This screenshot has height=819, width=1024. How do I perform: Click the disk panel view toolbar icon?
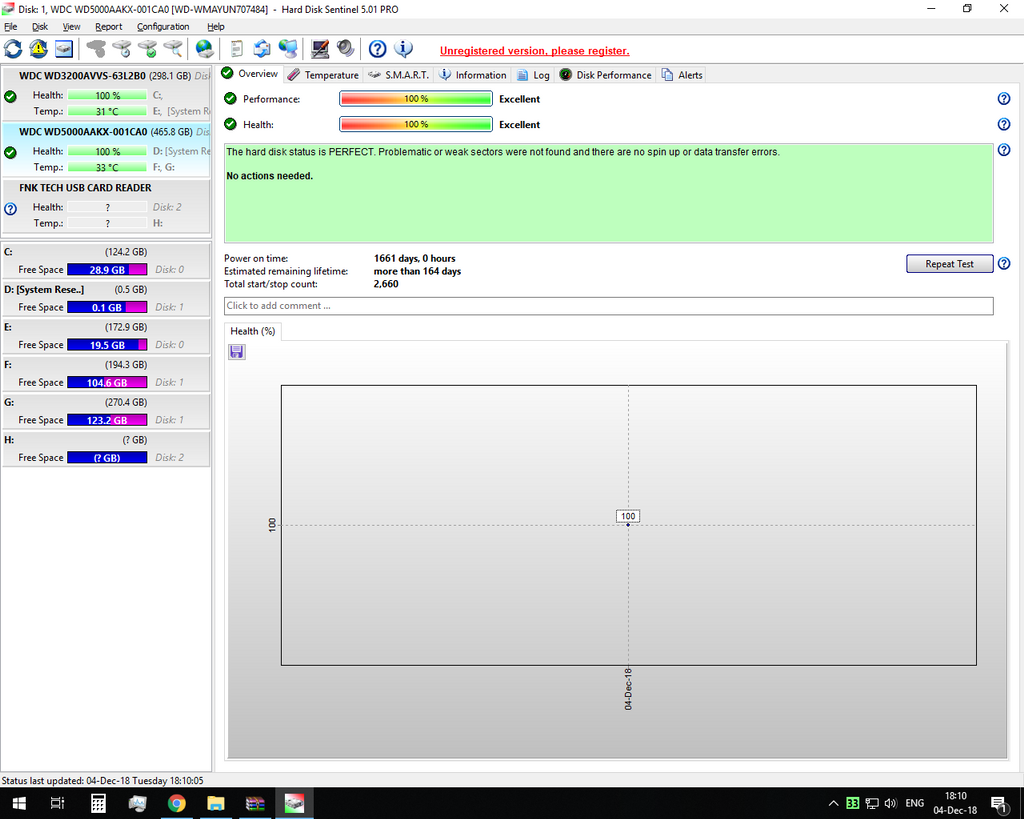(63, 49)
